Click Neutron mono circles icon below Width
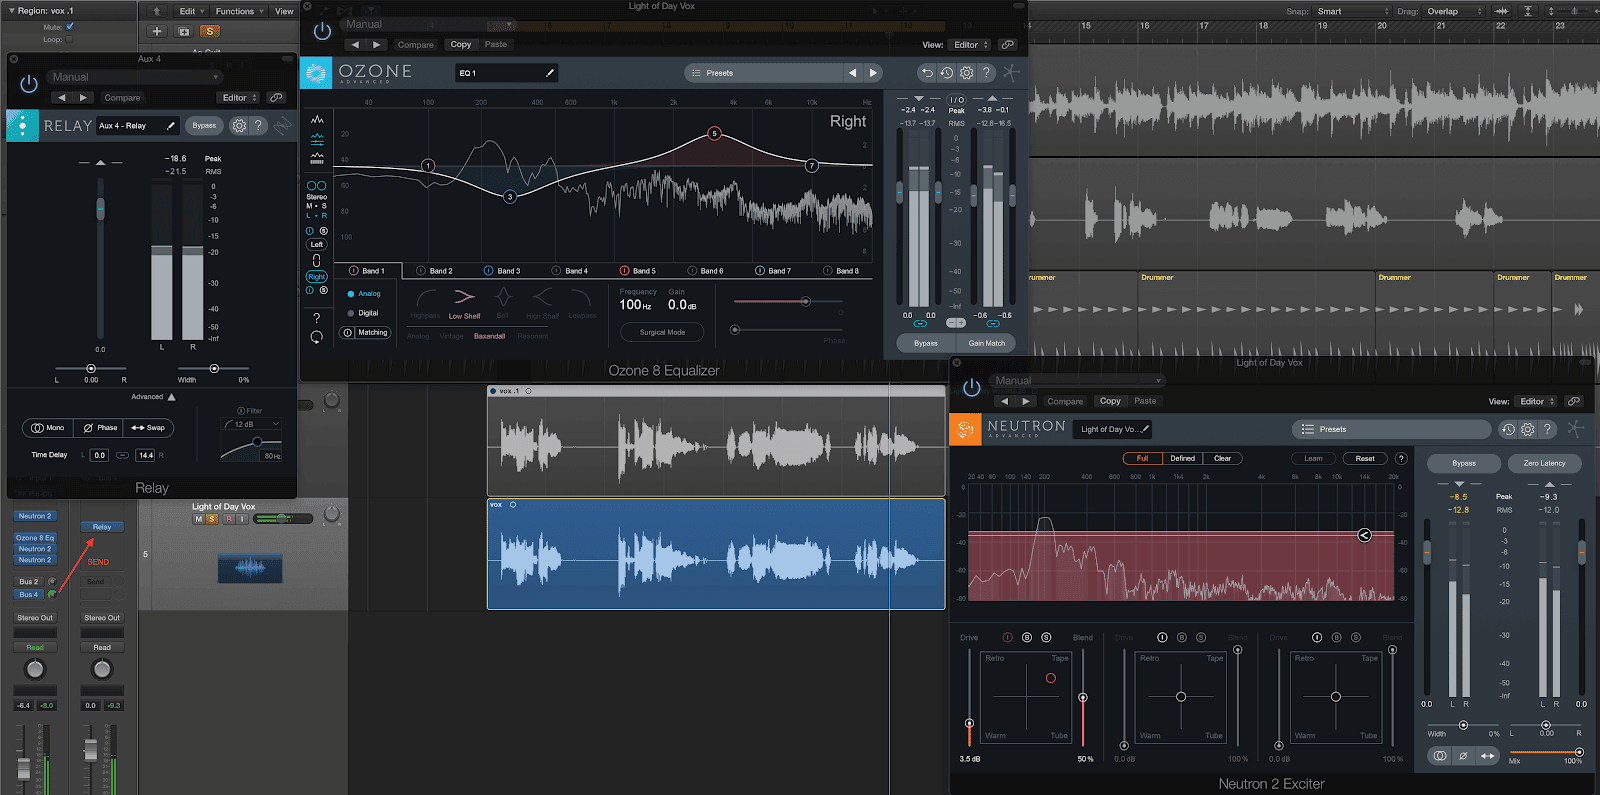 pos(1439,756)
